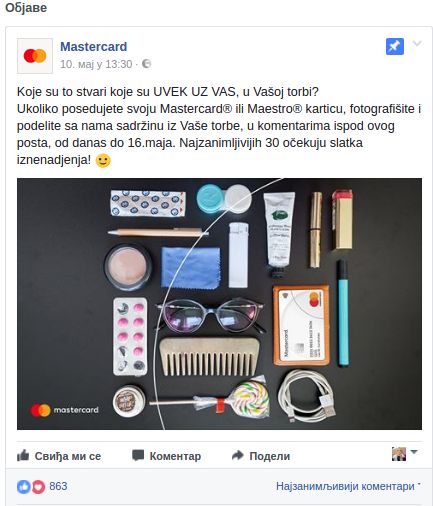Click the thumbs-up icon beside Свиђа ми се

click(x=23, y=455)
